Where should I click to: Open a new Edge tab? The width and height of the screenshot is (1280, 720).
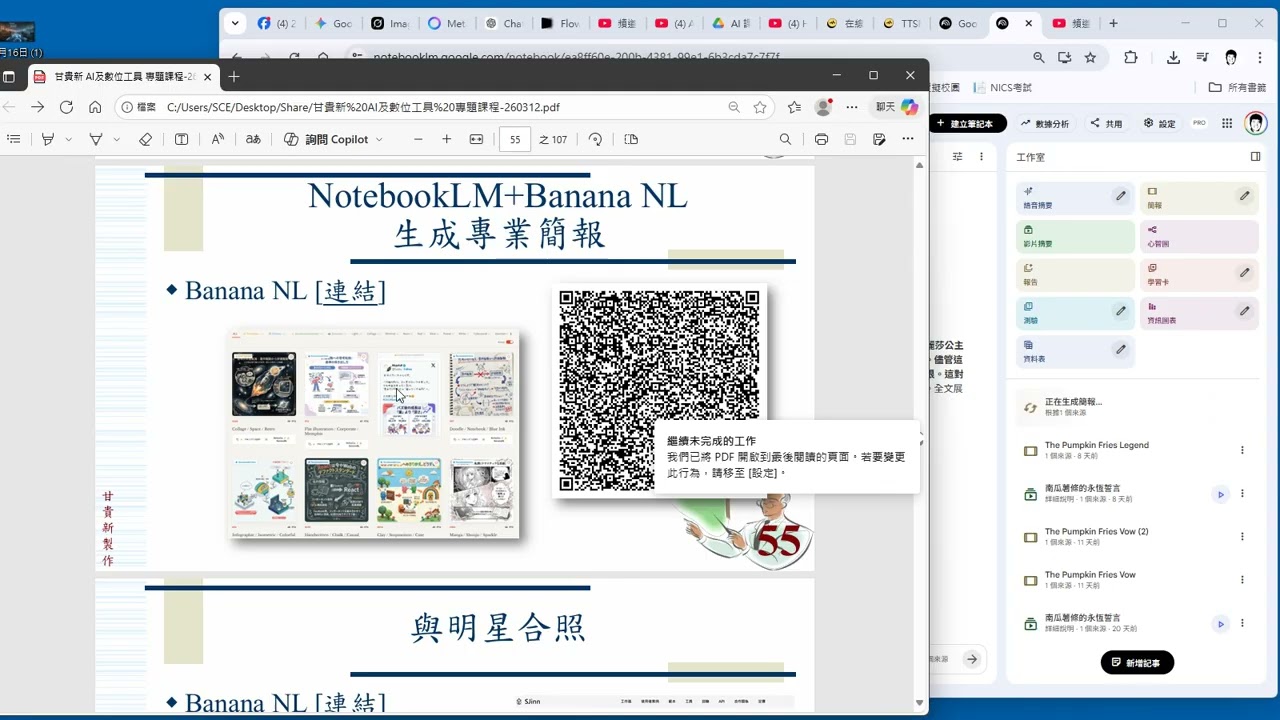pos(234,77)
